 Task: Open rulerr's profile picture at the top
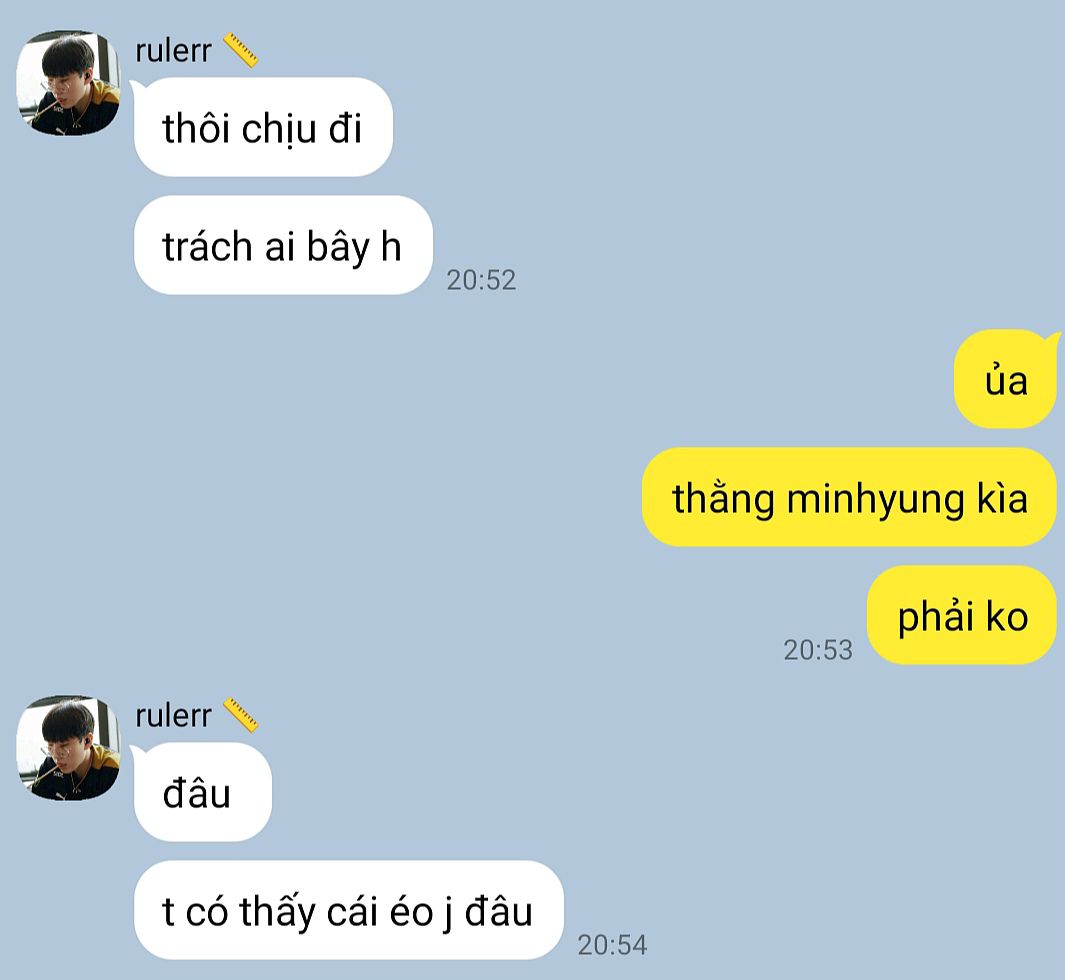click(x=68, y=83)
